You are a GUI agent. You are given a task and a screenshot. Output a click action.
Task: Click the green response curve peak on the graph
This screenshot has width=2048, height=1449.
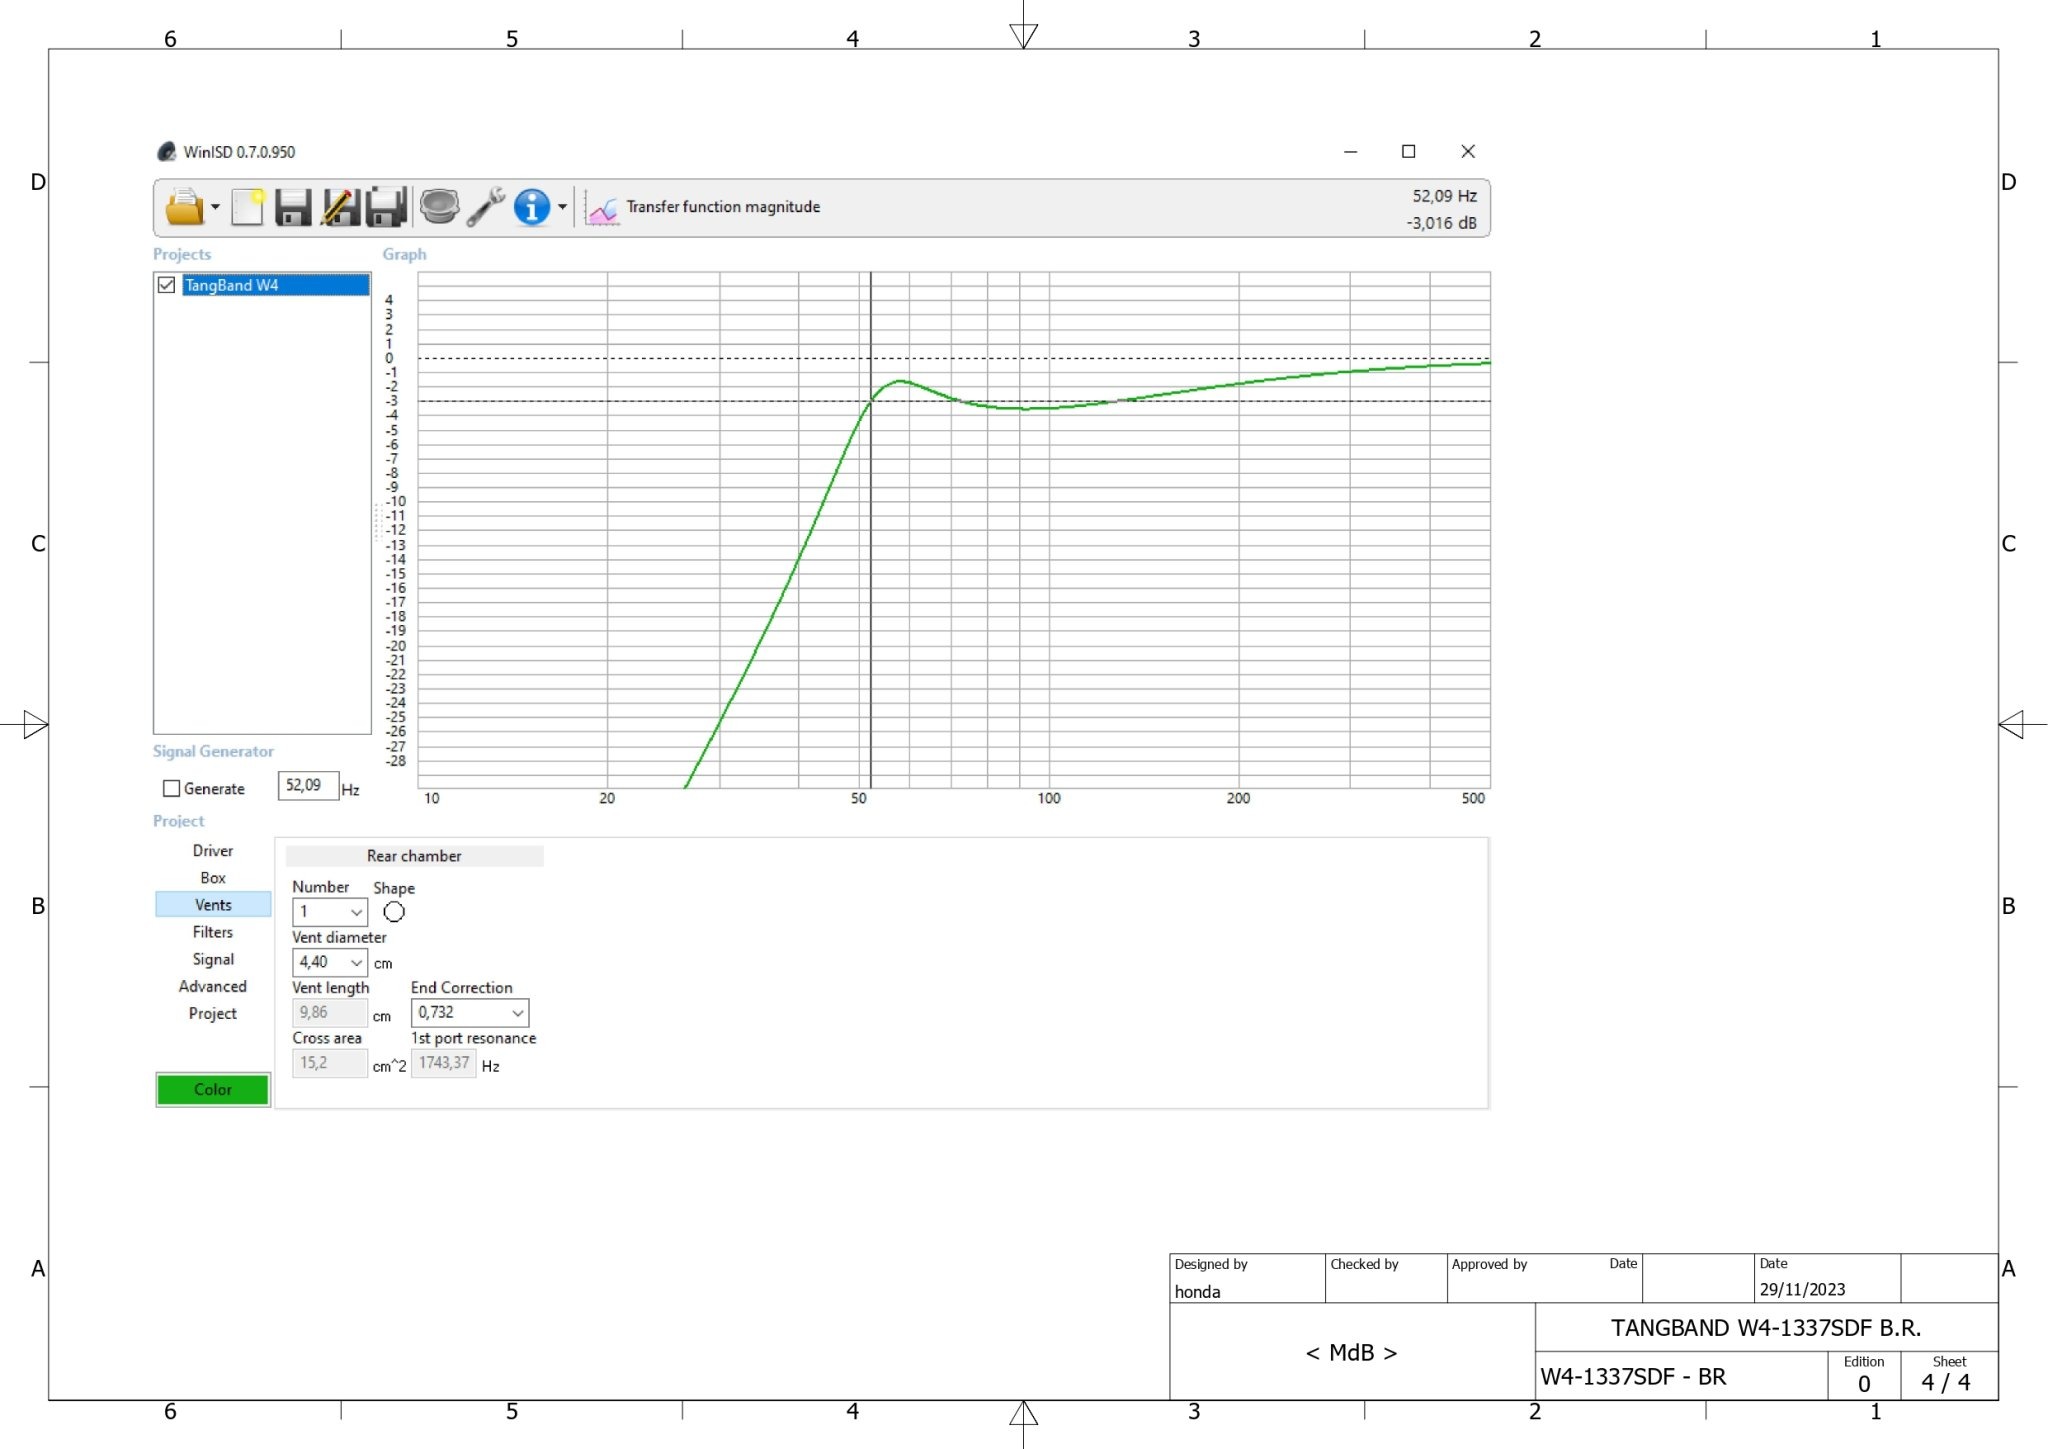click(x=901, y=381)
